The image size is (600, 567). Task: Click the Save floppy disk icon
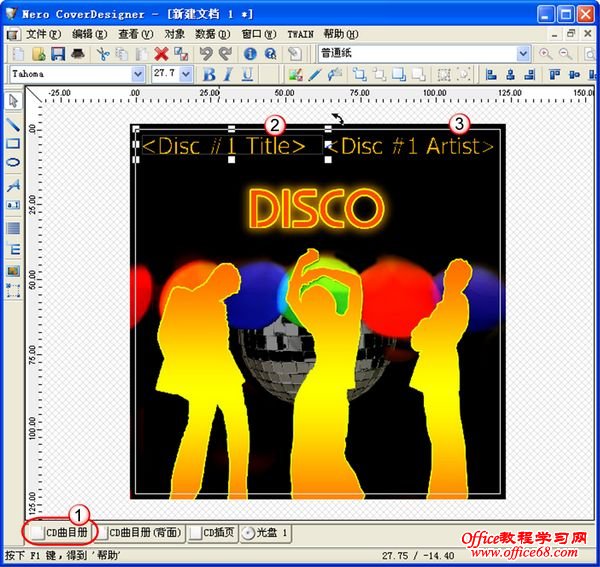[x=57, y=54]
